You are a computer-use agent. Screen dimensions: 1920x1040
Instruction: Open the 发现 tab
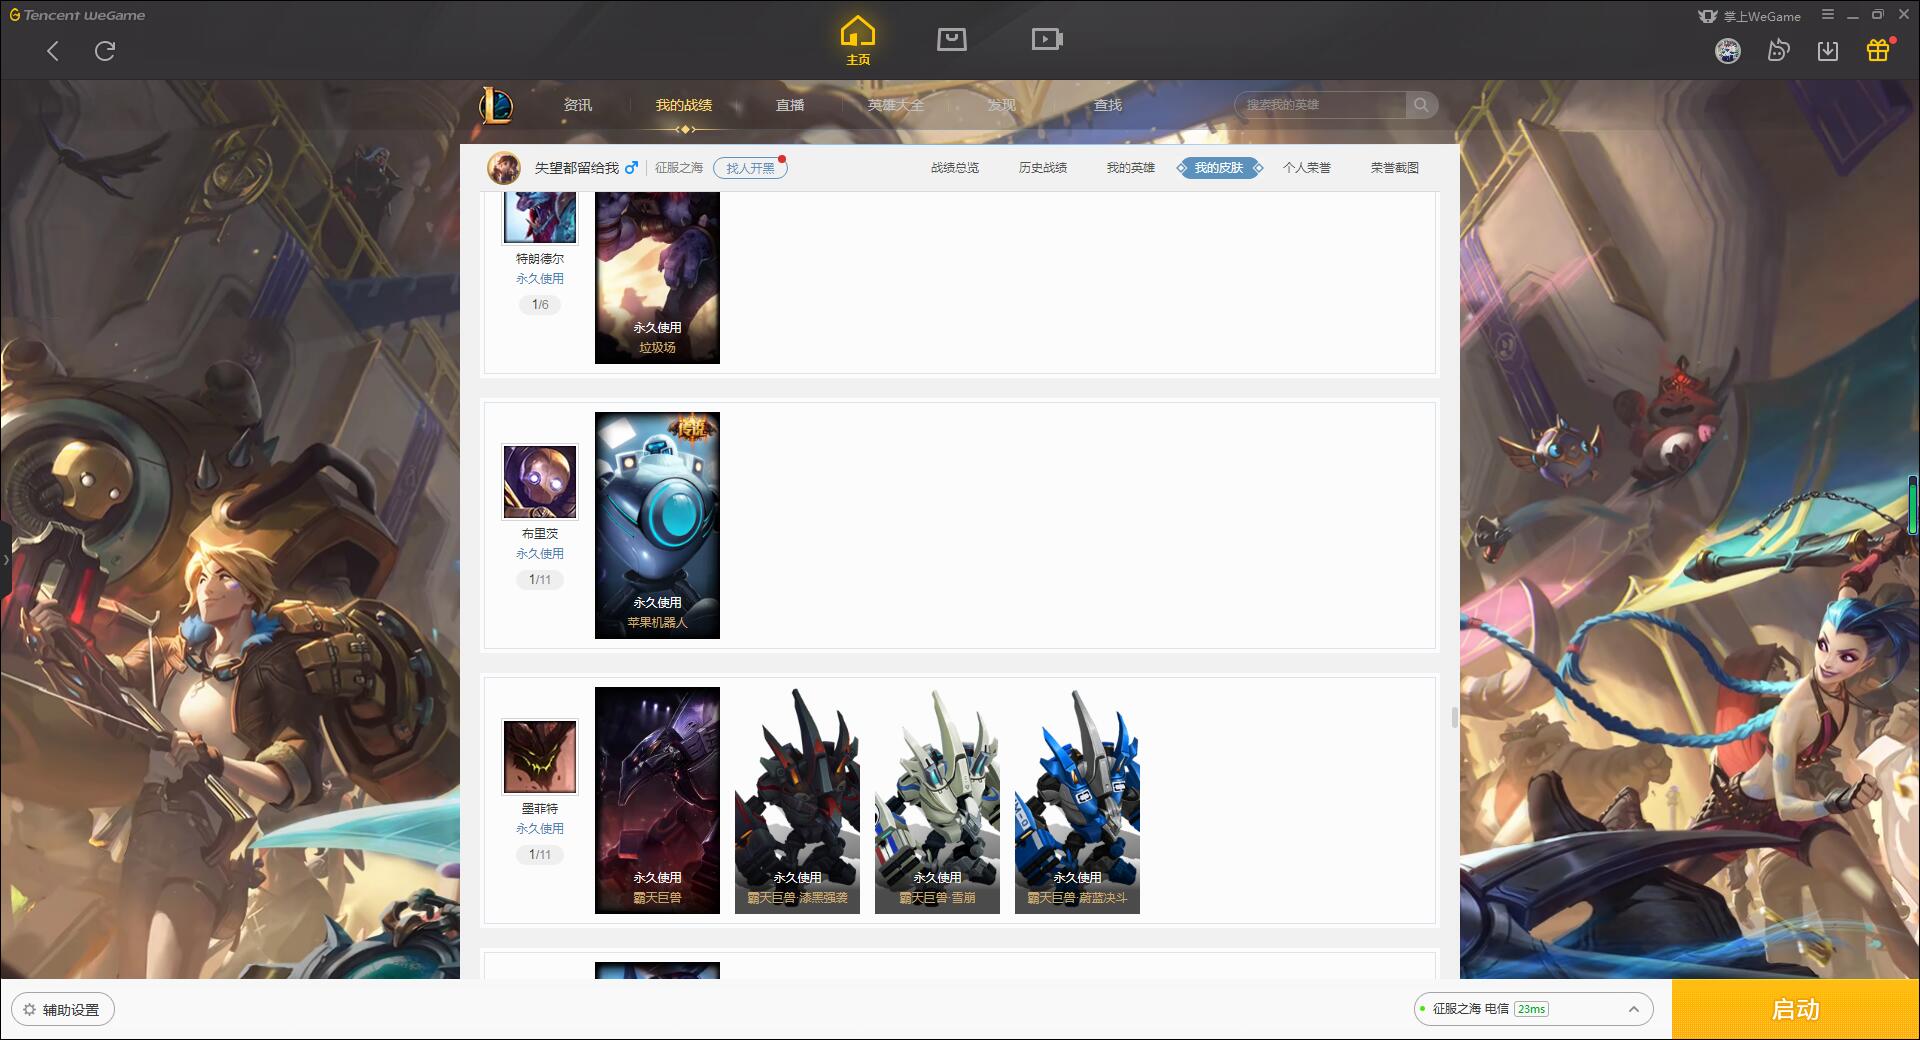coord(1002,105)
